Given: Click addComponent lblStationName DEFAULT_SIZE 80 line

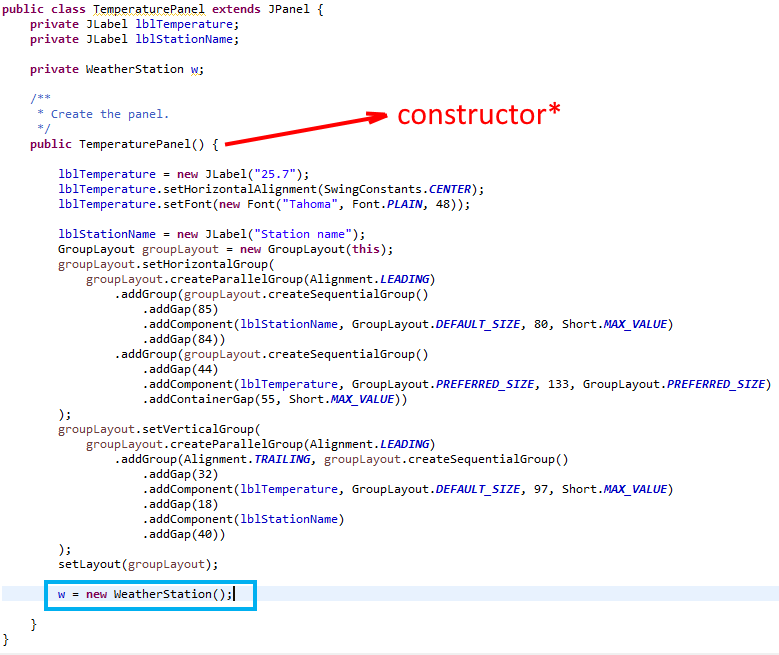Looking at the screenshot, I should point(408,325).
